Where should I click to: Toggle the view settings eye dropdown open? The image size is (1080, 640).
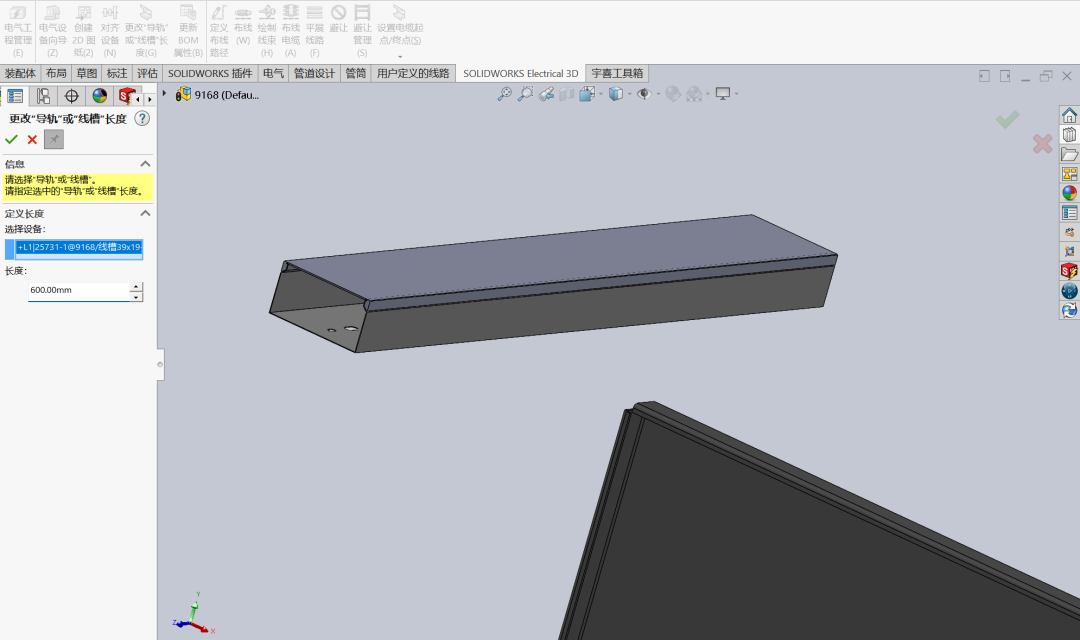657,93
